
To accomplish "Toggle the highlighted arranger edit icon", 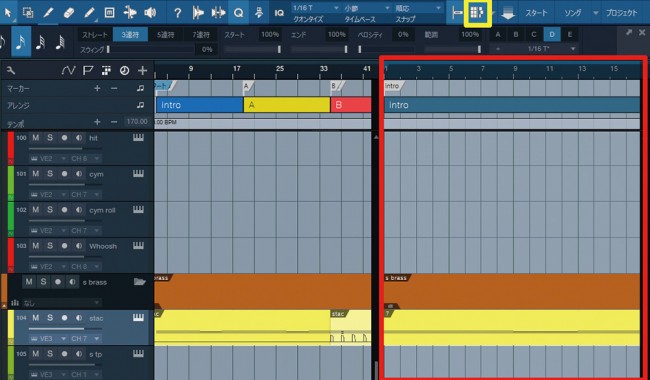I will (478, 13).
